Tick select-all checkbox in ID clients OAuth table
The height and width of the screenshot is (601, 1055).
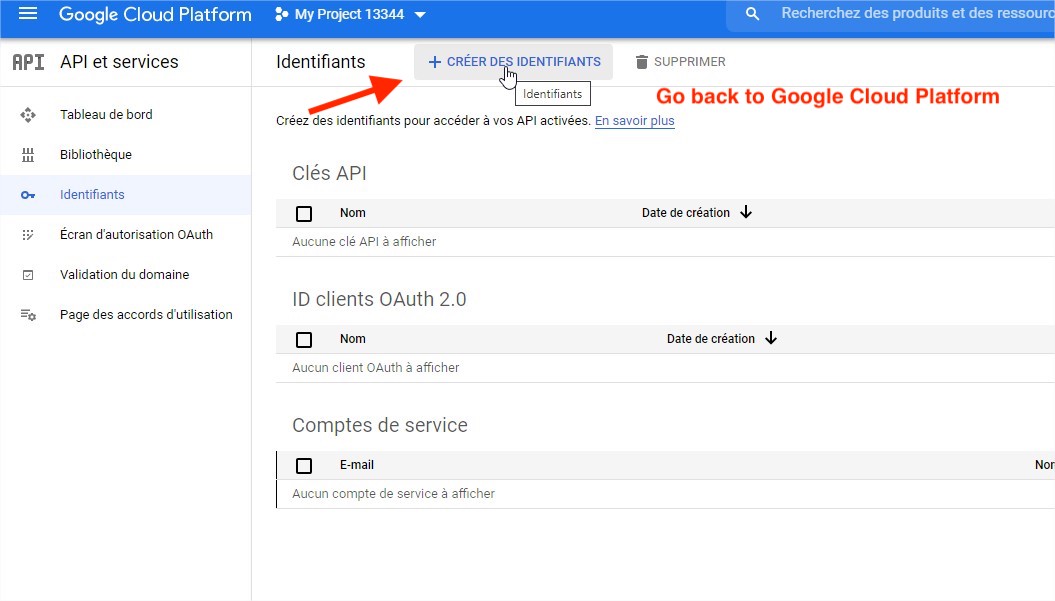coord(304,340)
